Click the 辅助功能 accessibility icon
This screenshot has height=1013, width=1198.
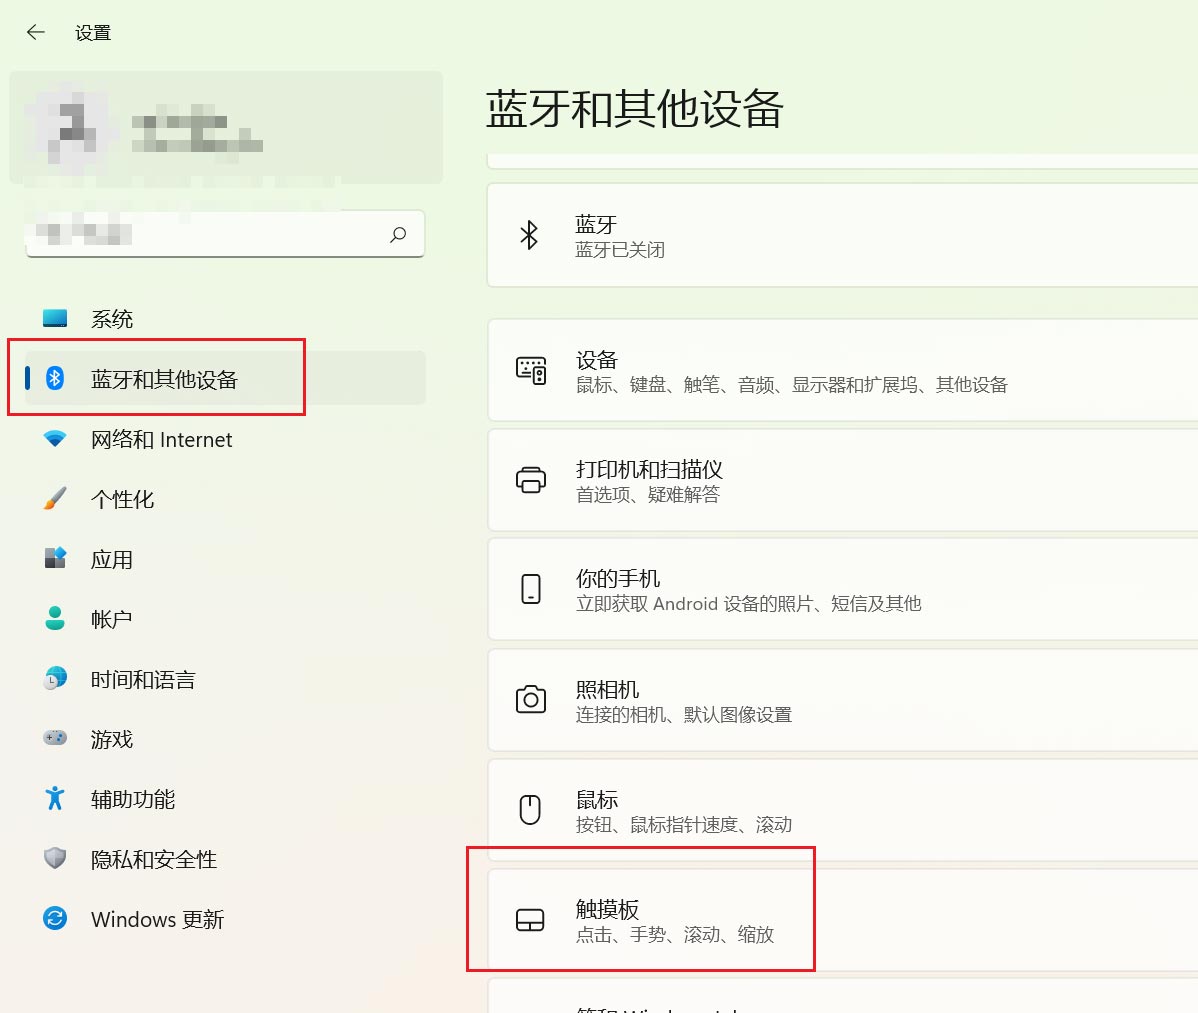(55, 798)
